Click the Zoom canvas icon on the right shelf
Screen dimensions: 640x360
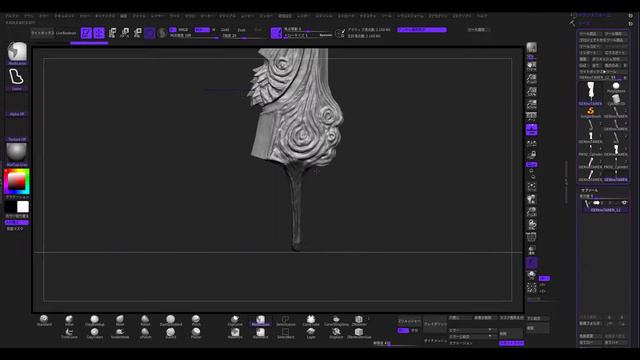click(531, 78)
